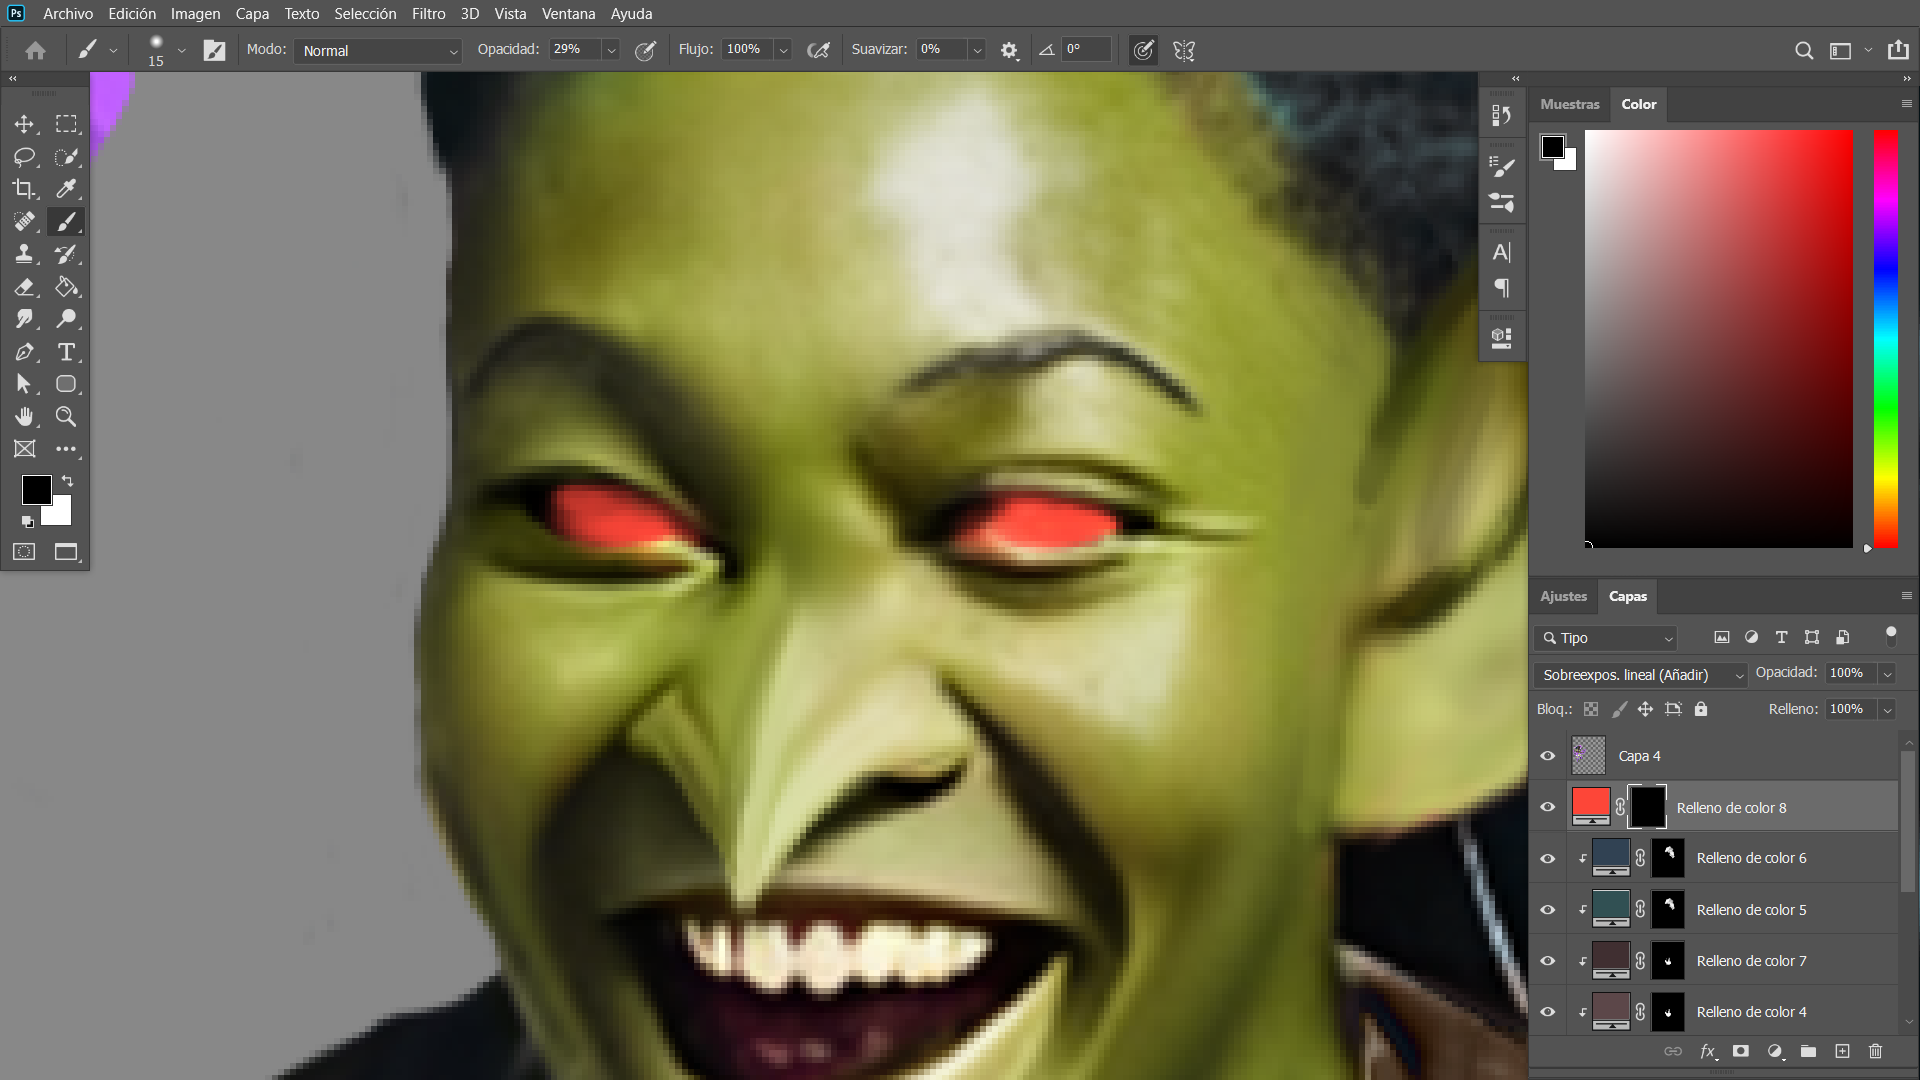Screen dimensions: 1920x1080
Task: Open the brush Modo dropdown set to Normal
Action: point(378,50)
